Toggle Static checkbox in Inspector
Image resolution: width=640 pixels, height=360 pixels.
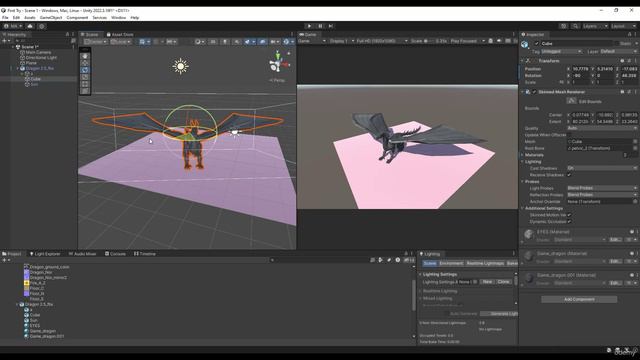(617, 43)
